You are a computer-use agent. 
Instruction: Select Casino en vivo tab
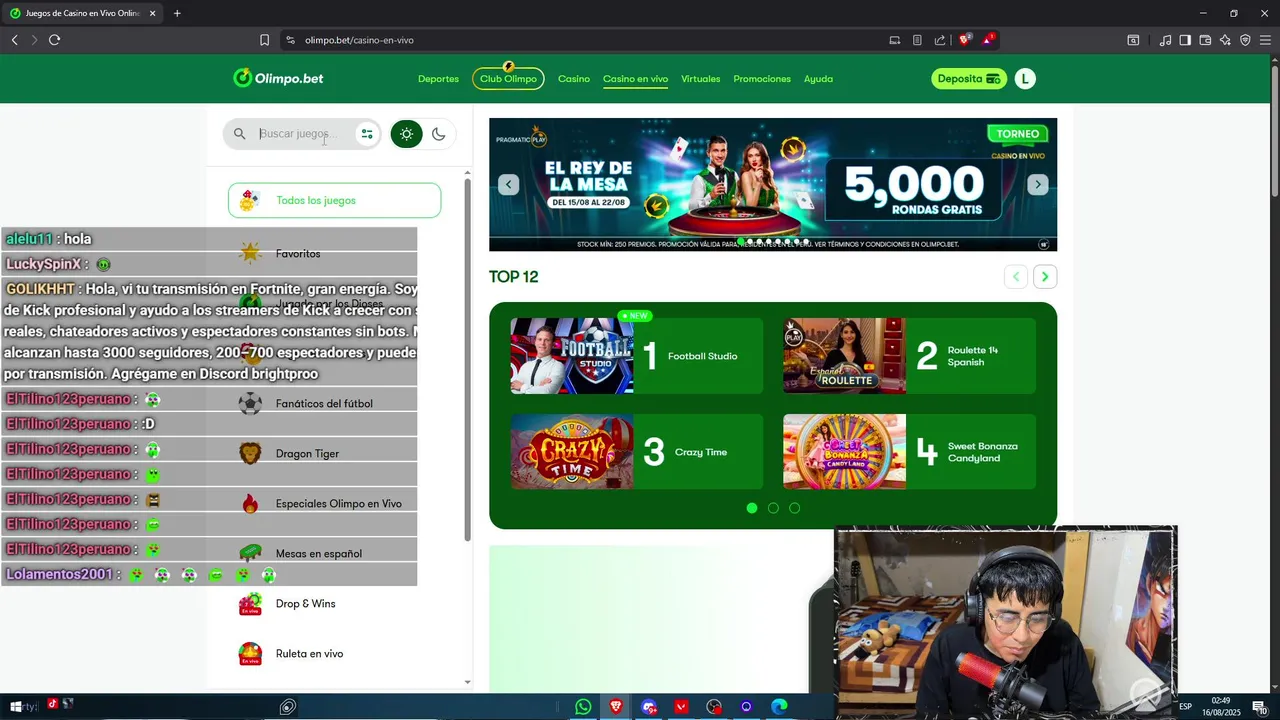coord(635,79)
